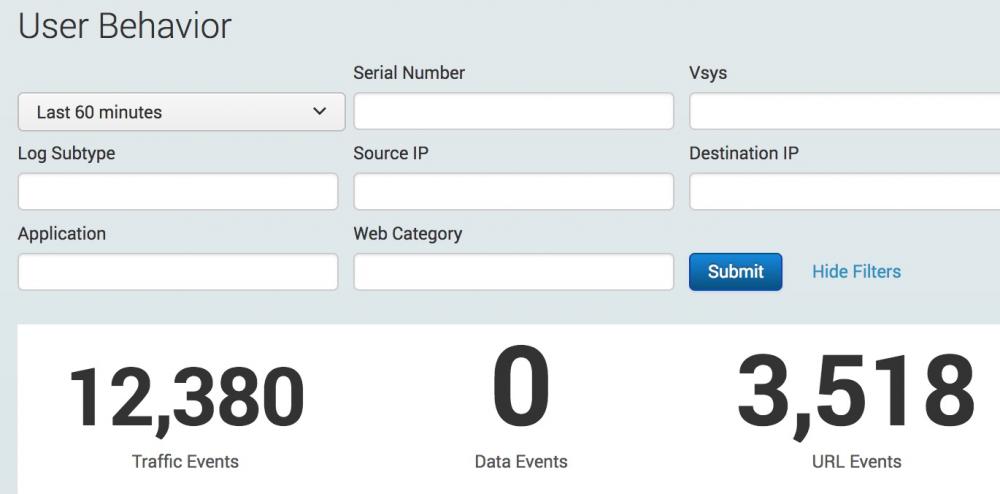Image resolution: width=1000 pixels, height=494 pixels.
Task: Open the Last 60 minutes time range dropdown
Action: coord(180,112)
